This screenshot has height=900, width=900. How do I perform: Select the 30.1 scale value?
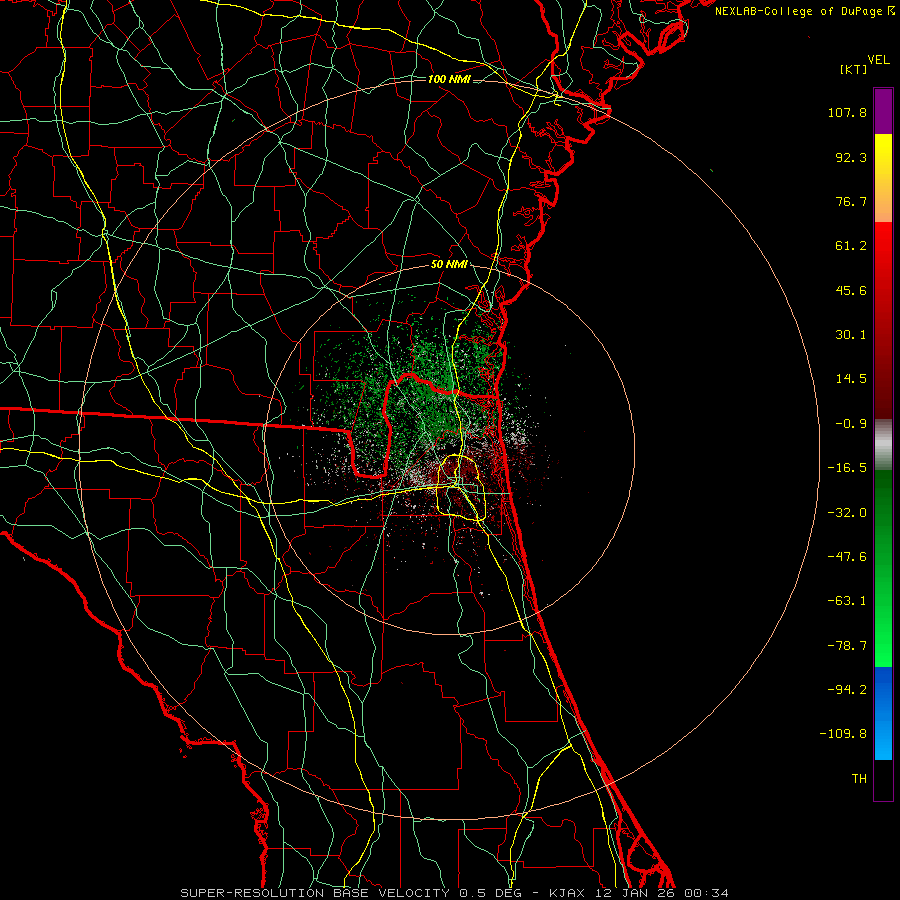point(851,335)
